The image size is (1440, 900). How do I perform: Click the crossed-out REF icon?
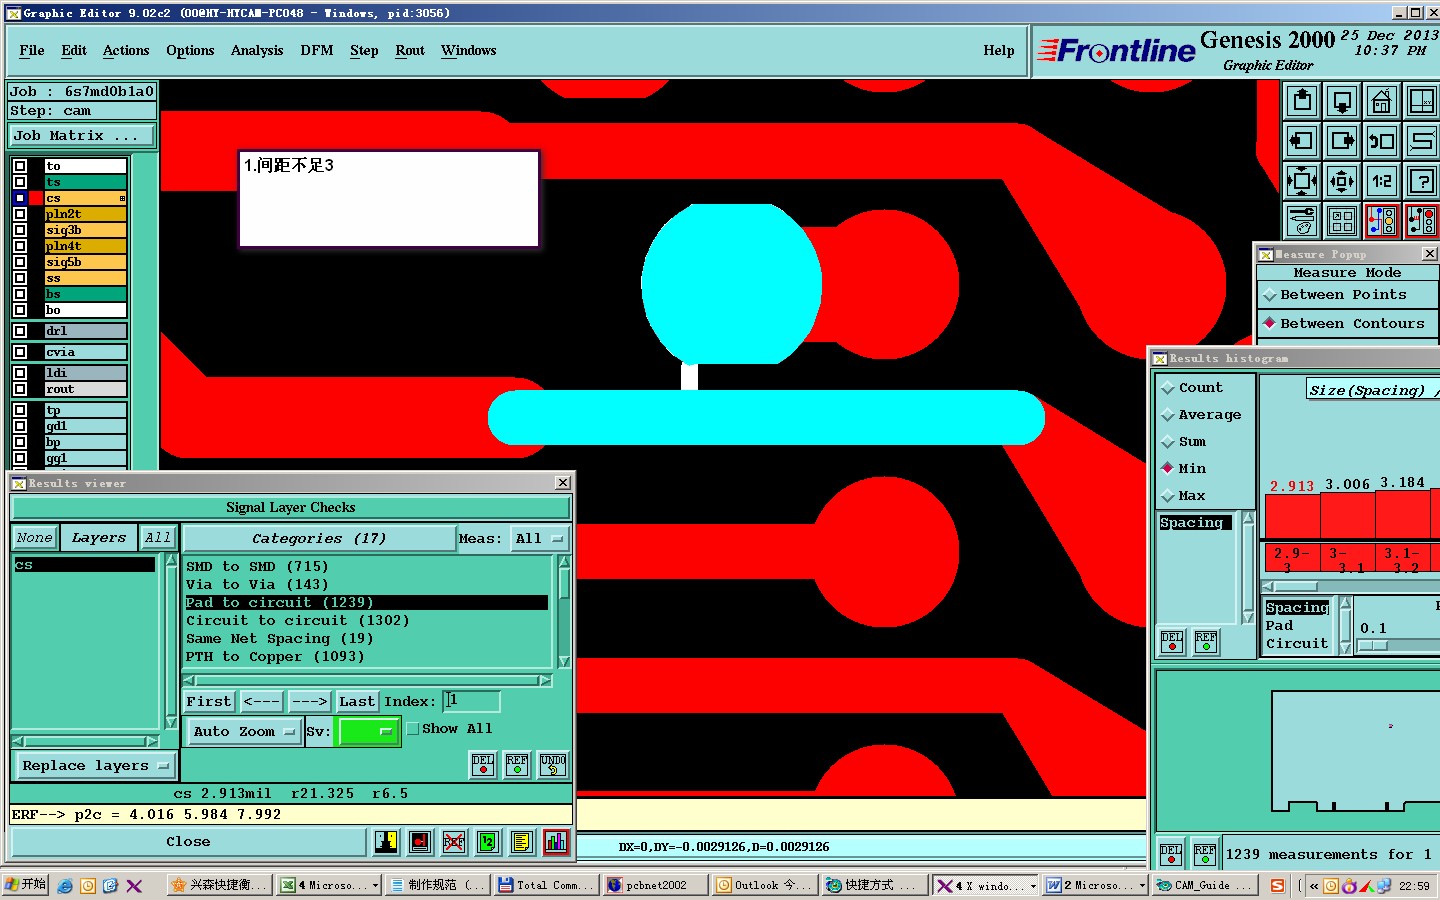[x=454, y=842]
